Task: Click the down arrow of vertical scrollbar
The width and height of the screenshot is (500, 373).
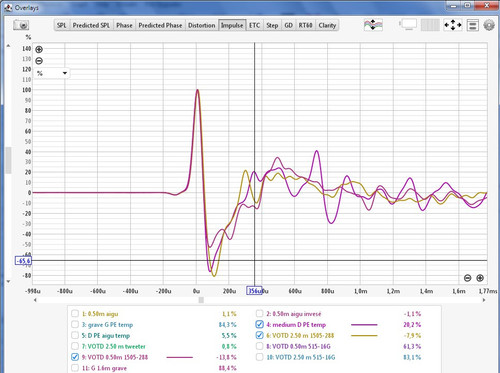Action: (8, 282)
